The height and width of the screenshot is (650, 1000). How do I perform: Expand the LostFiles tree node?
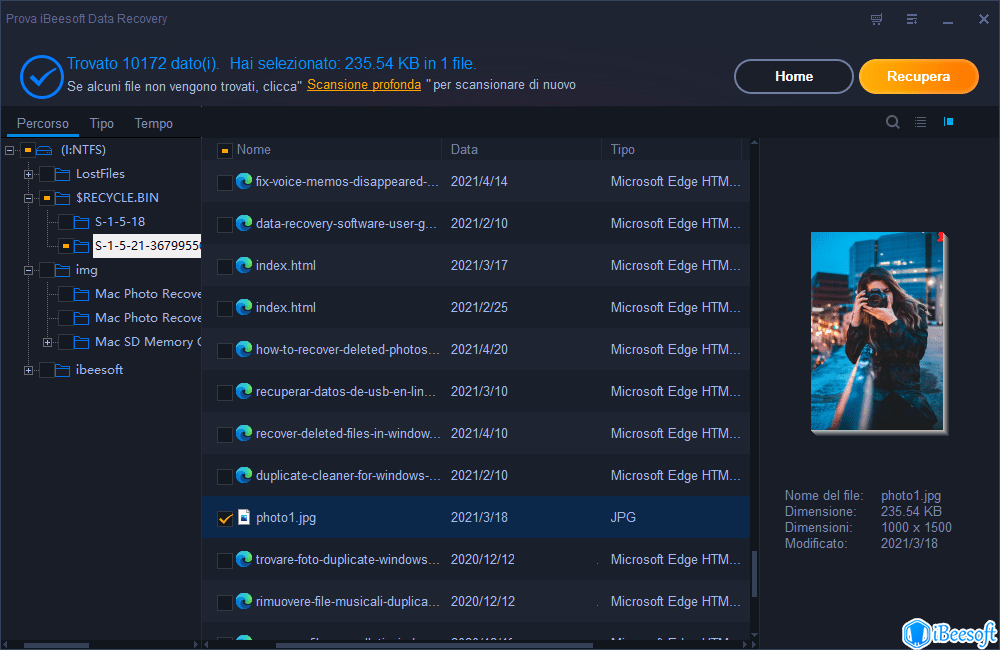[29, 174]
